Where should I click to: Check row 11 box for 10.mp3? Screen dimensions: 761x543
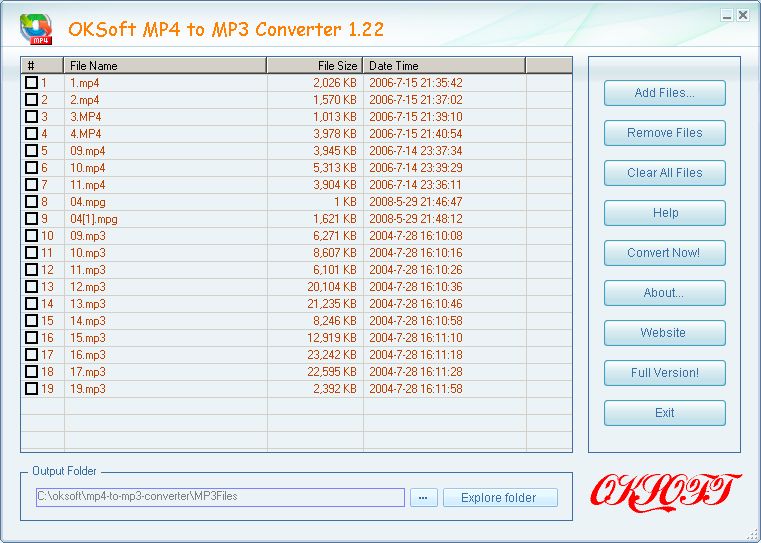(32, 252)
